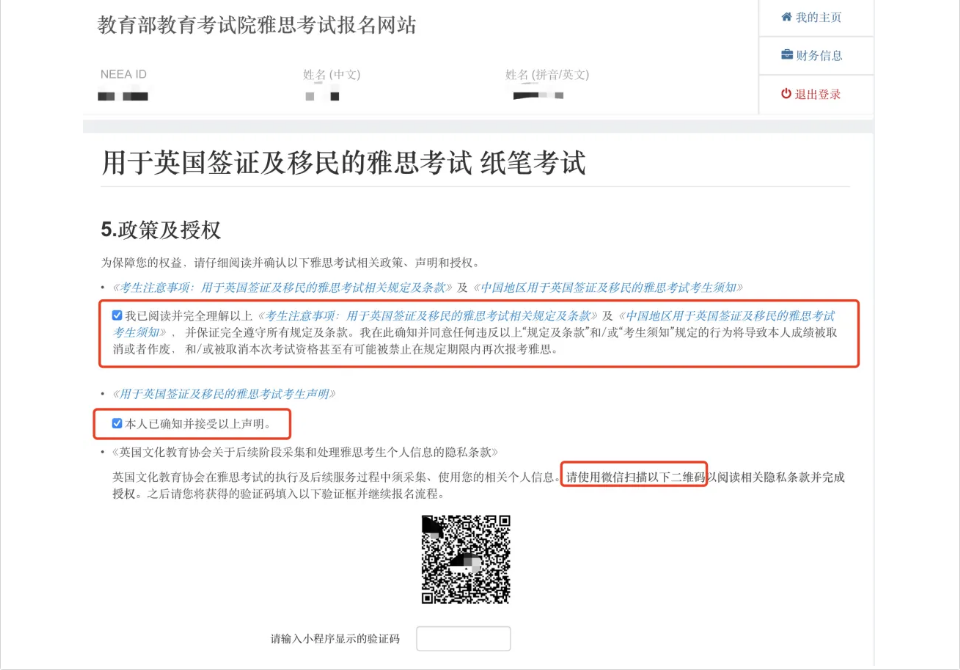Click text 请使用微信扫描以下二维码
960x670 pixels.
click(x=635, y=477)
